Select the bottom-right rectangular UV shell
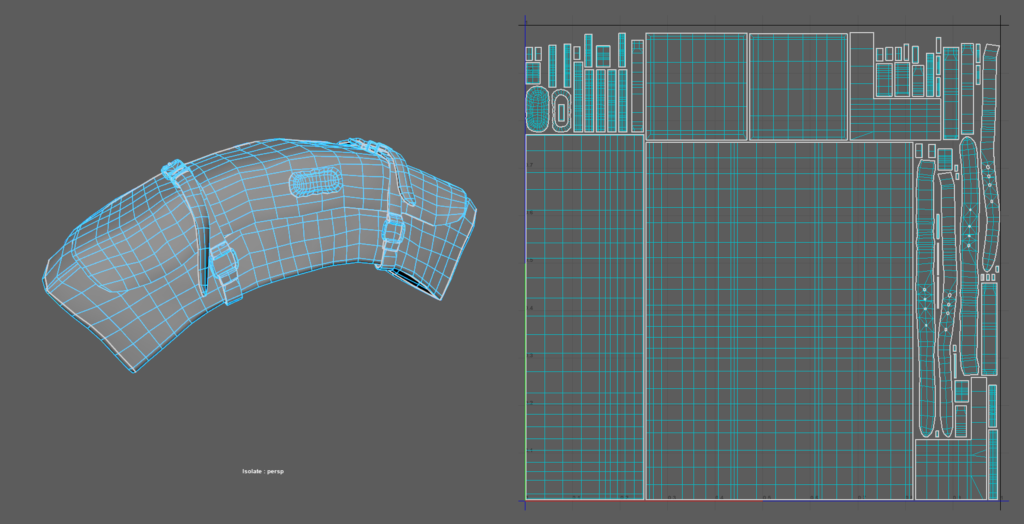 tap(949, 469)
